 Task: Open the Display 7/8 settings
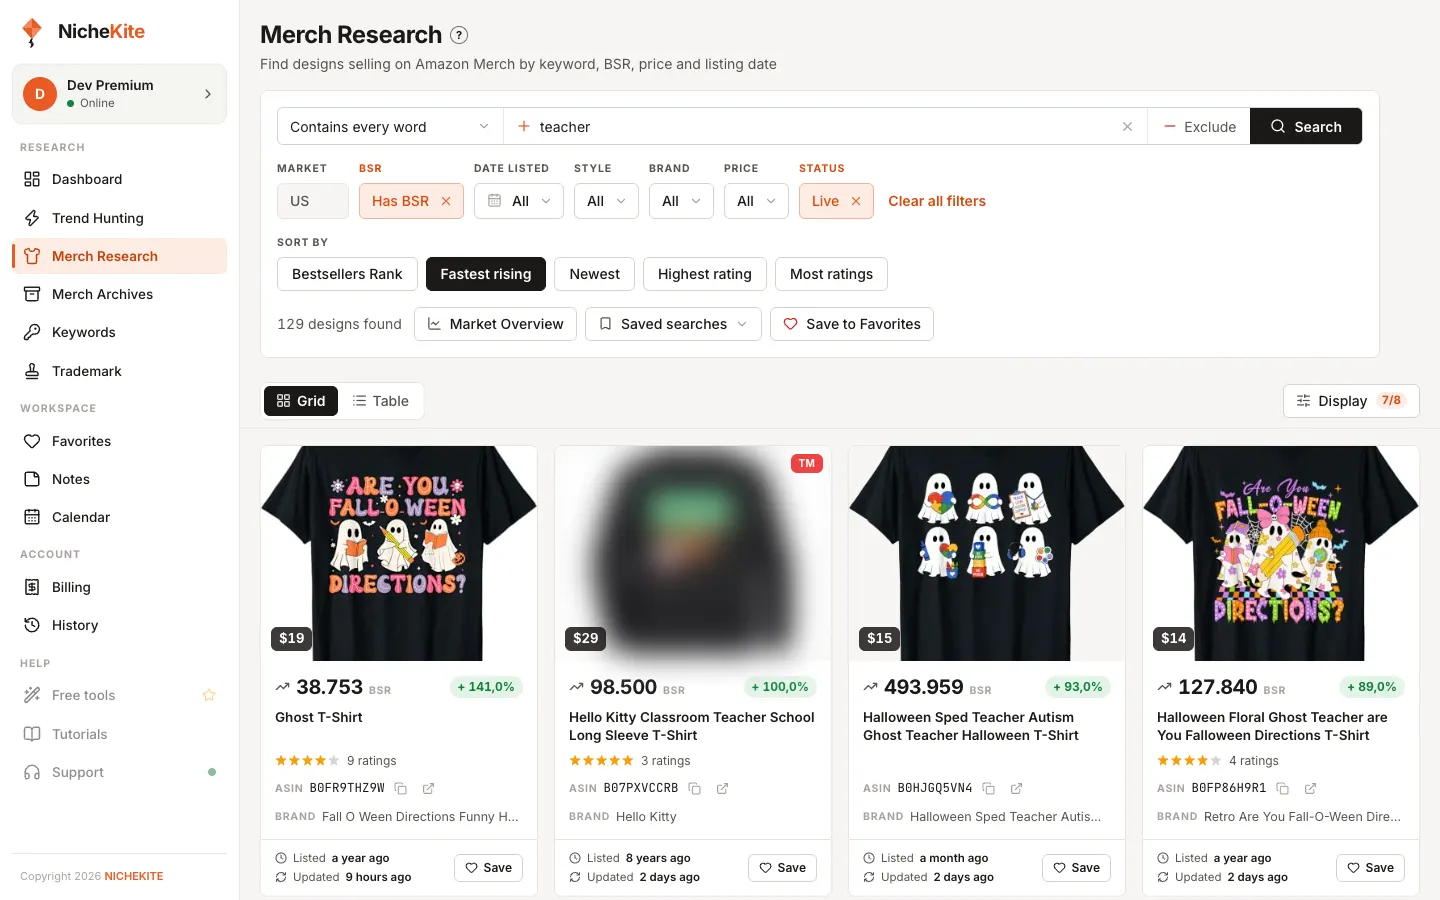[x=1351, y=401]
